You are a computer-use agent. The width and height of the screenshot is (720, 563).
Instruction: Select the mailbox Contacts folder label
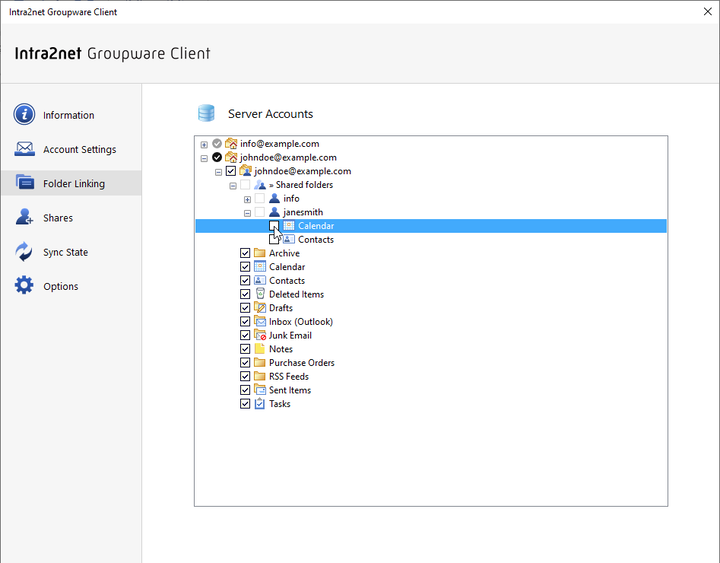coord(287,281)
